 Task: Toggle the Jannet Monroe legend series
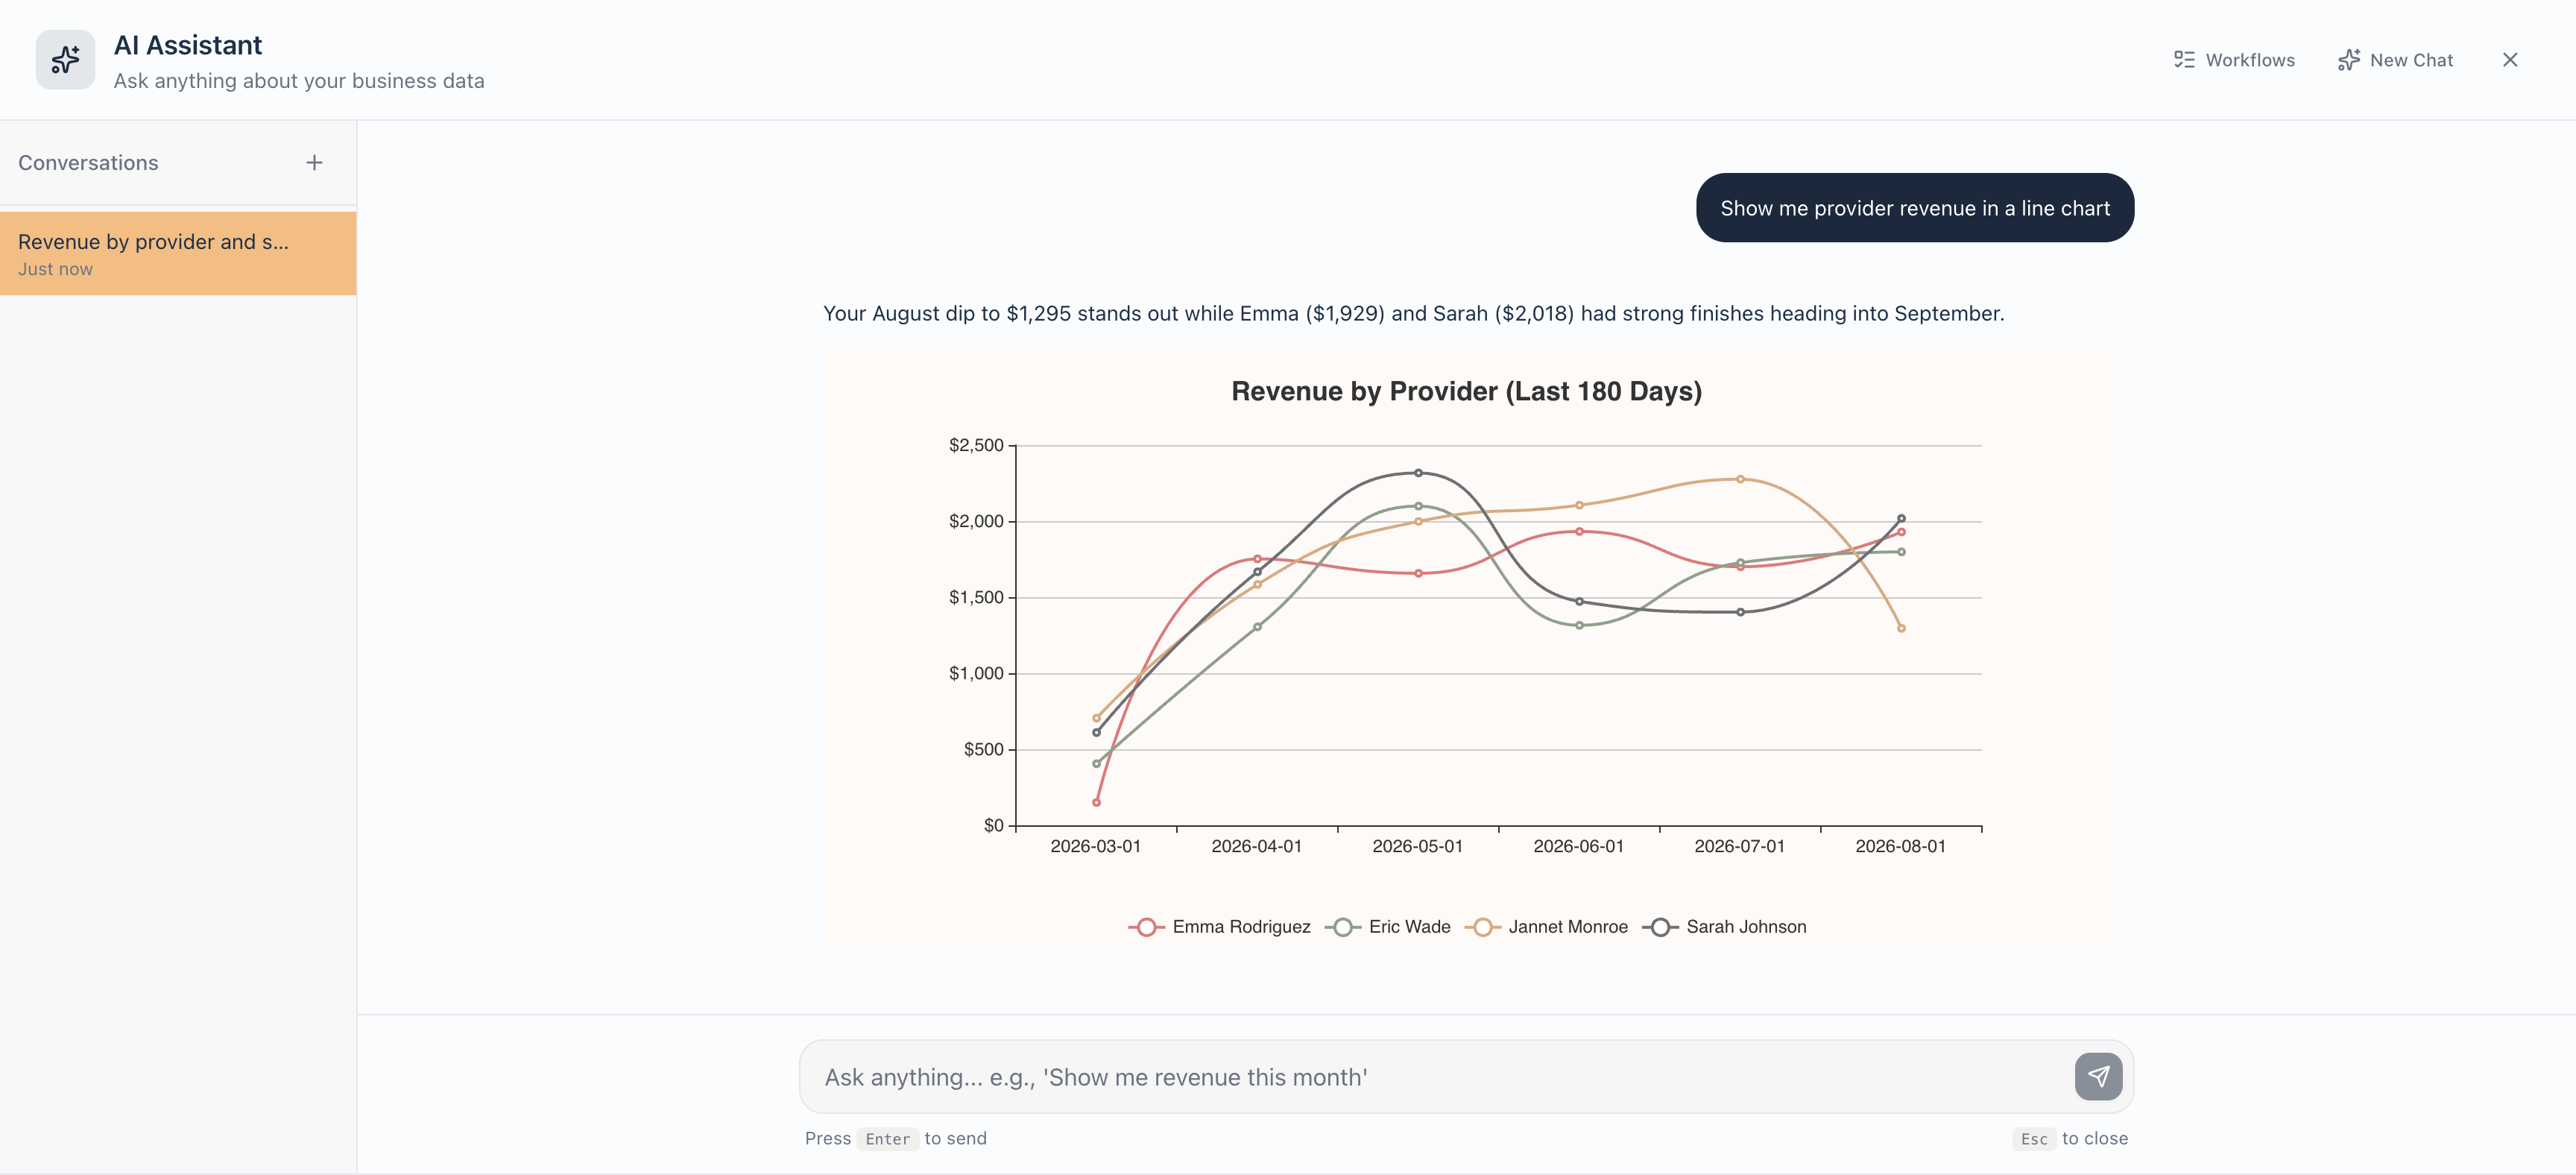pyautogui.click(x=1546, y=927)
